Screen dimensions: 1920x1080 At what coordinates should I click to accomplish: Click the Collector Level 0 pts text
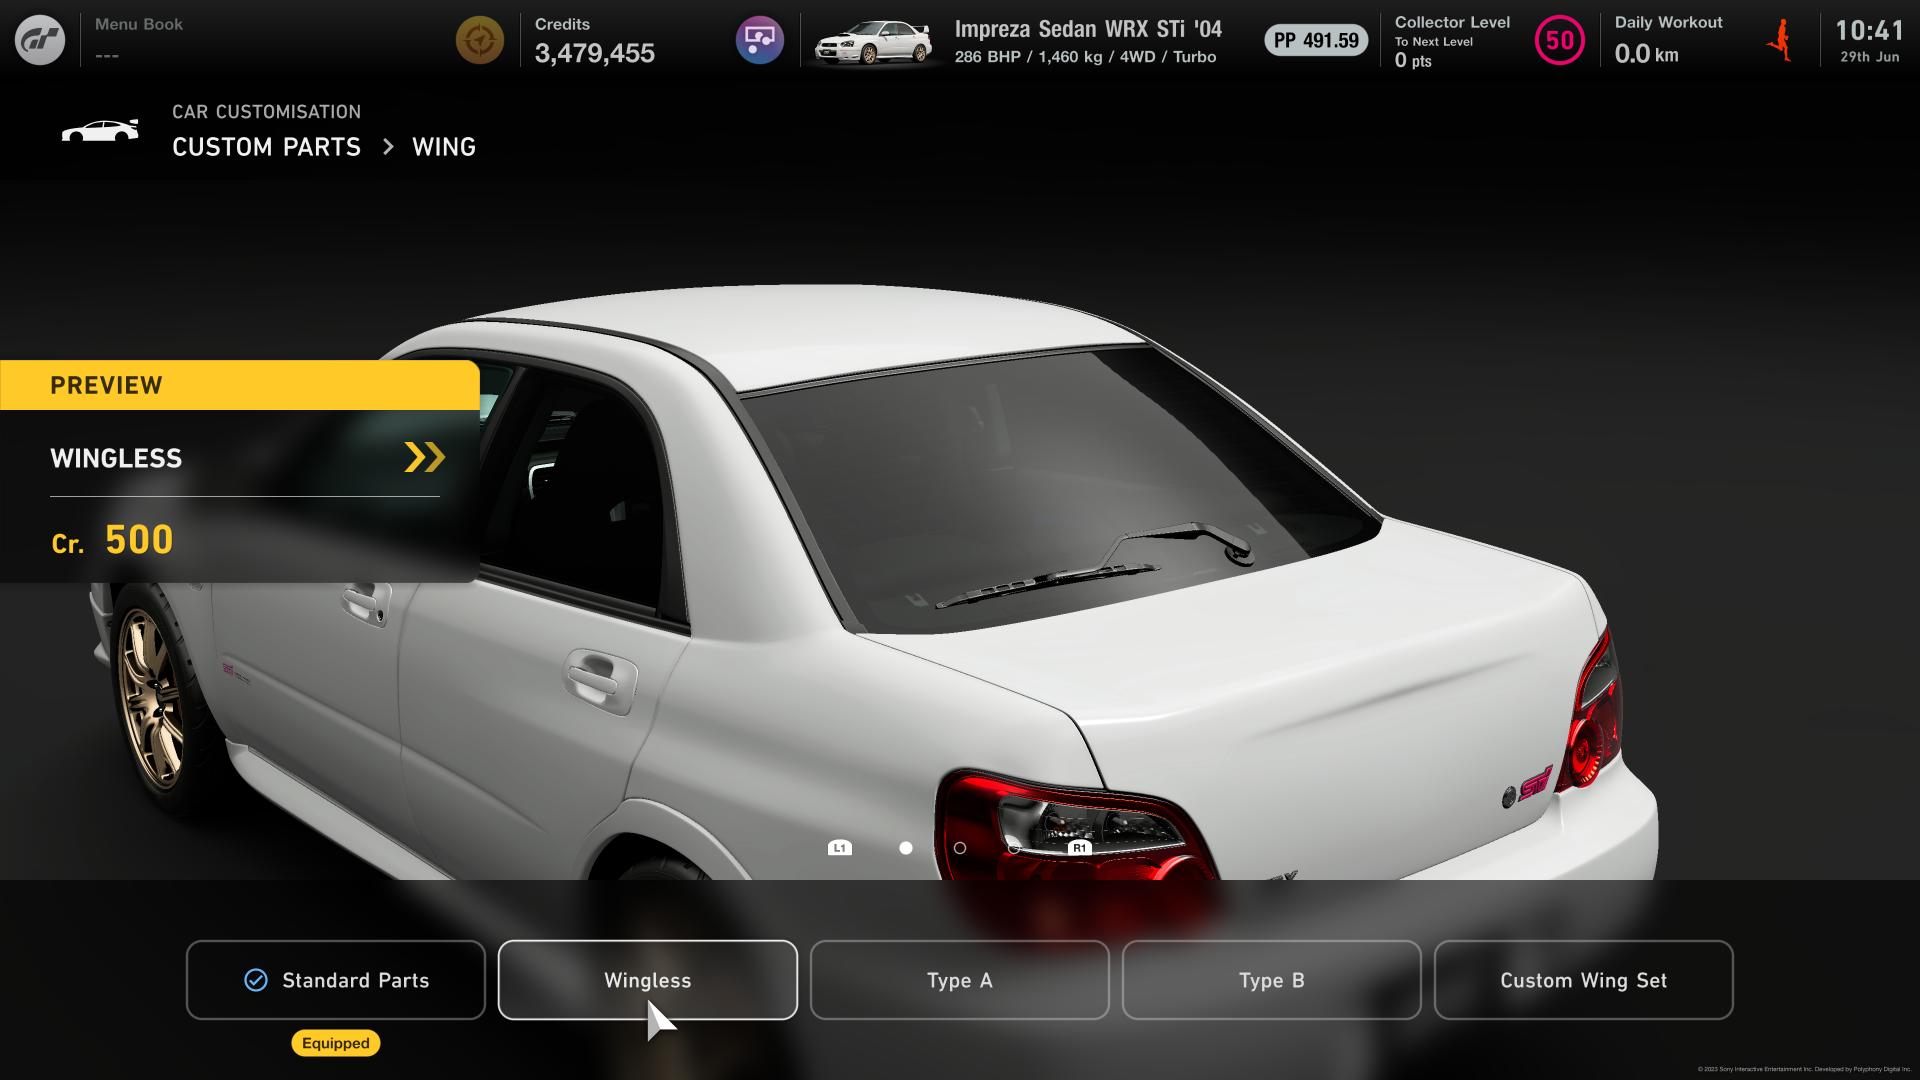(x=1413, y=61)
